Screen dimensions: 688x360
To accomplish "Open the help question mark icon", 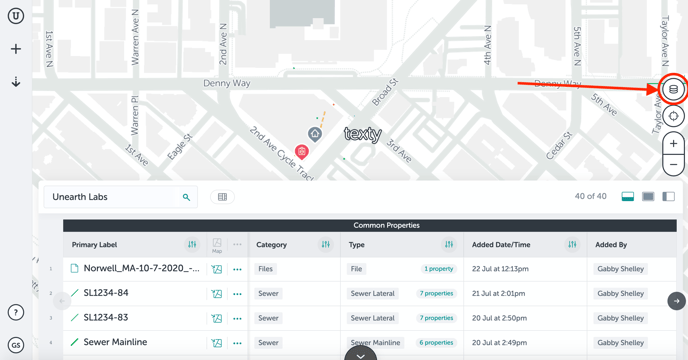I will point(16,313).
